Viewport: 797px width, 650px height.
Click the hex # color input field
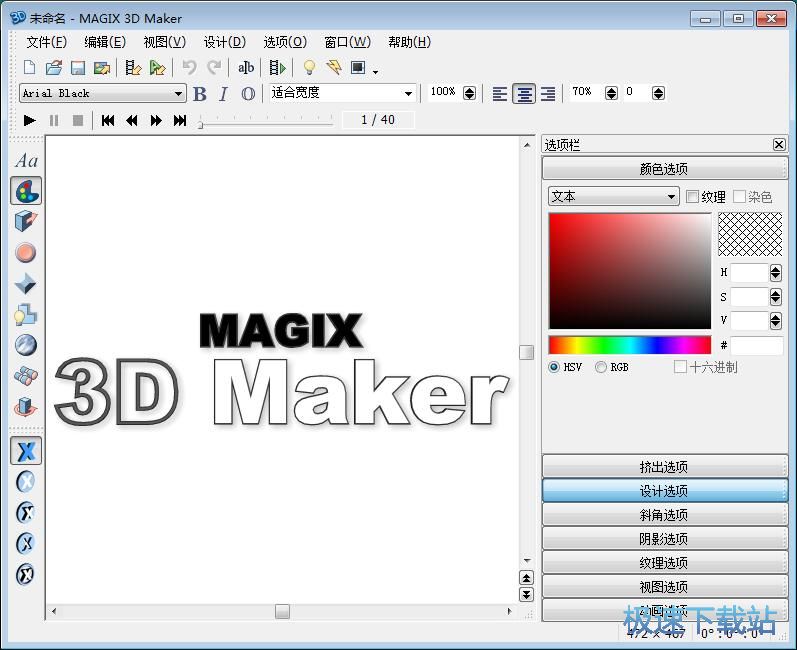click(757, 346)
